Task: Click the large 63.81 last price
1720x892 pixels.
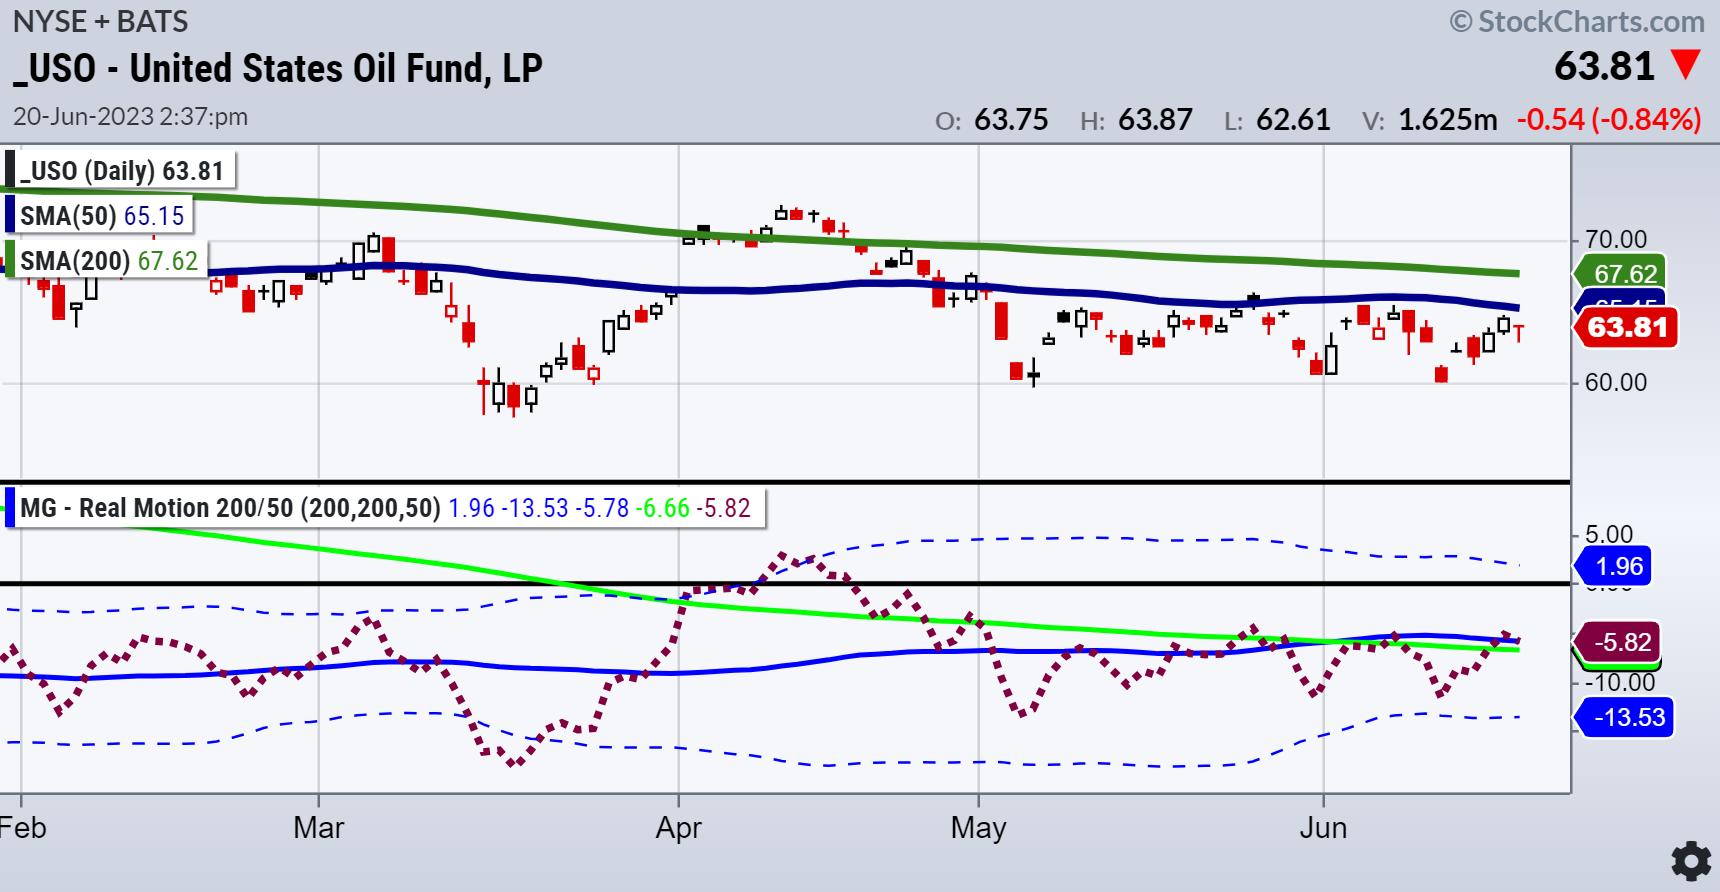Action: (x=1604, y=66)
